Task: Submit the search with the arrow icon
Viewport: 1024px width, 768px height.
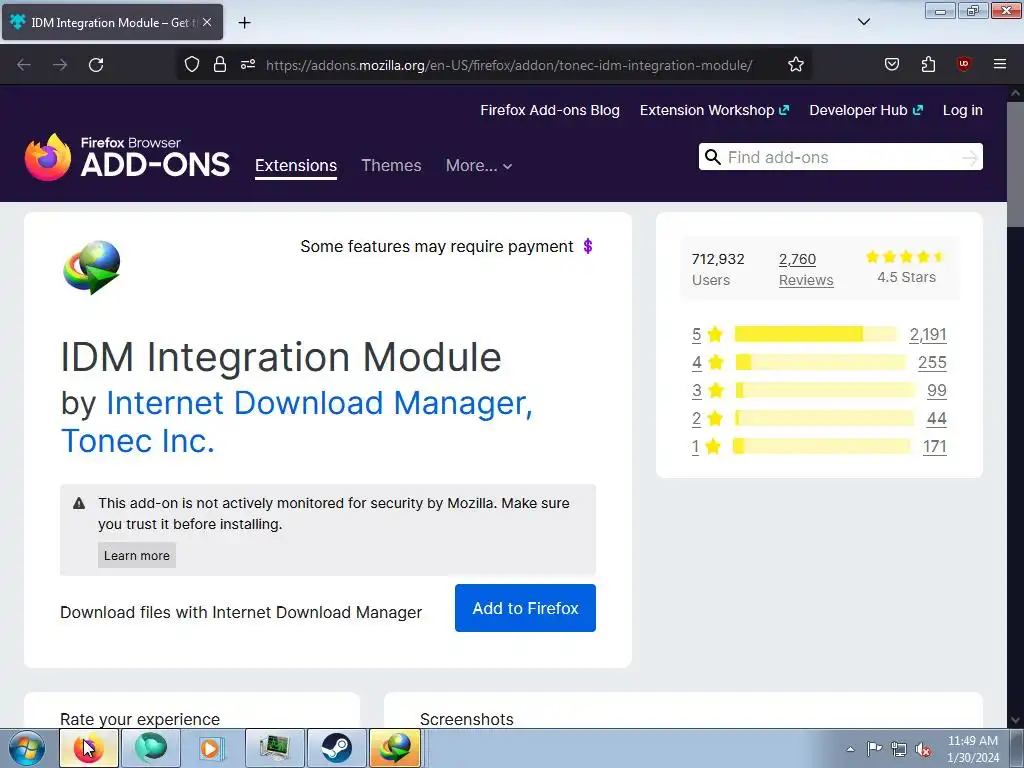Action: [x=970, y=157]
